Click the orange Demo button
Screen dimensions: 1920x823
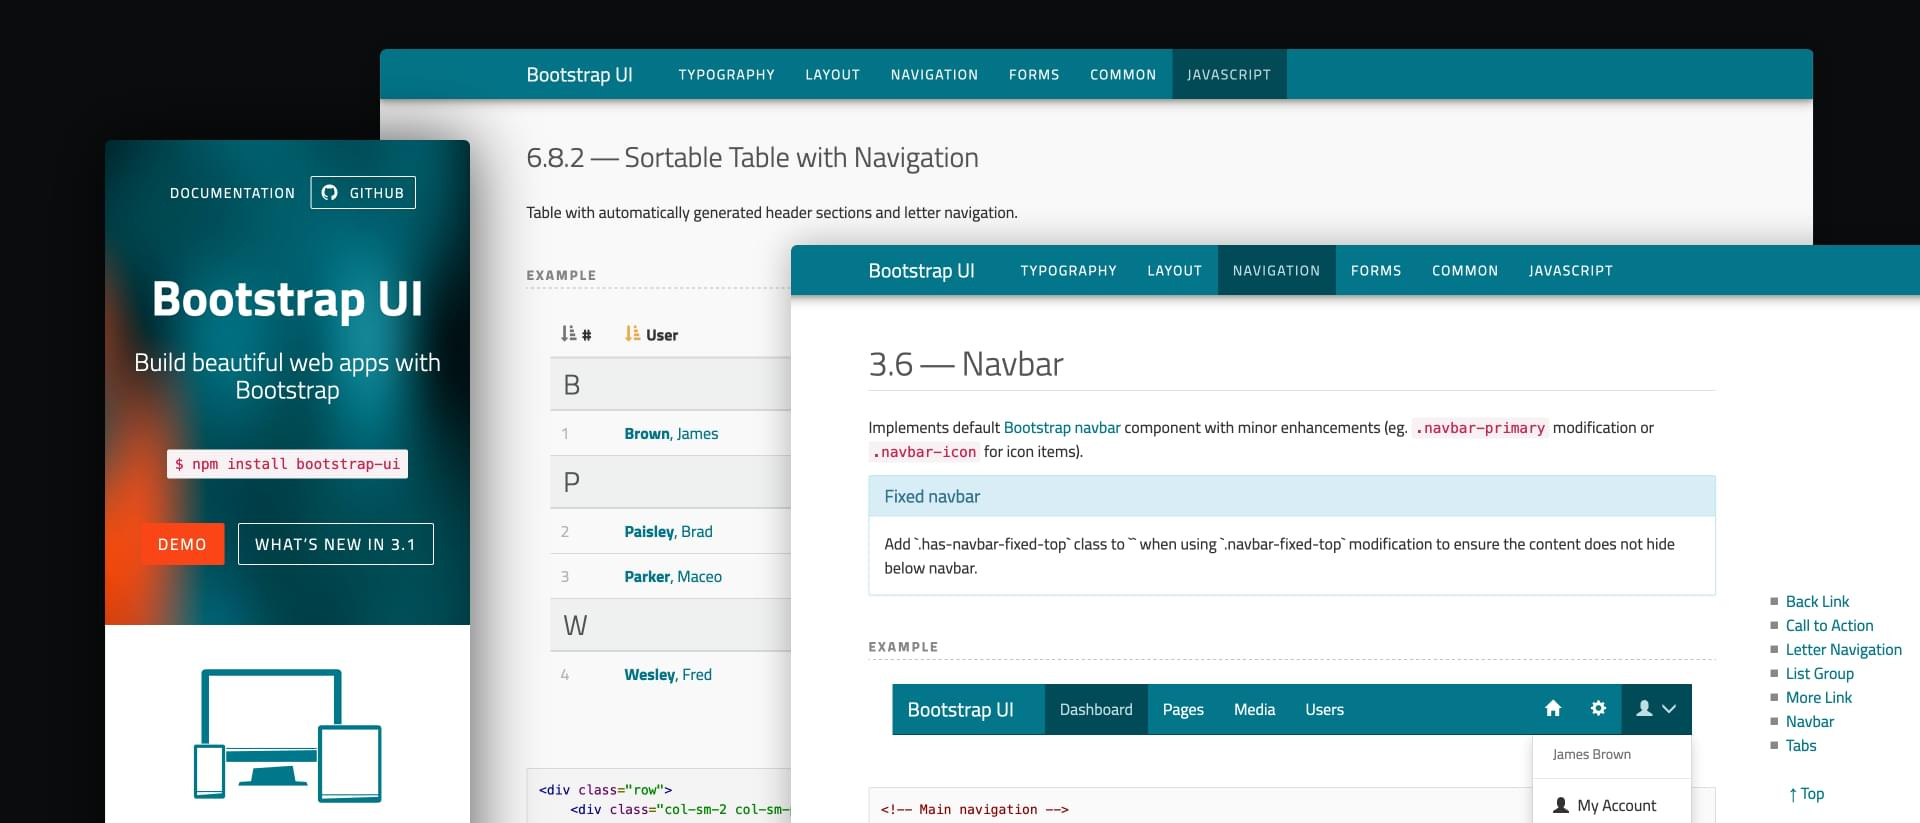[x=182, y=544]
